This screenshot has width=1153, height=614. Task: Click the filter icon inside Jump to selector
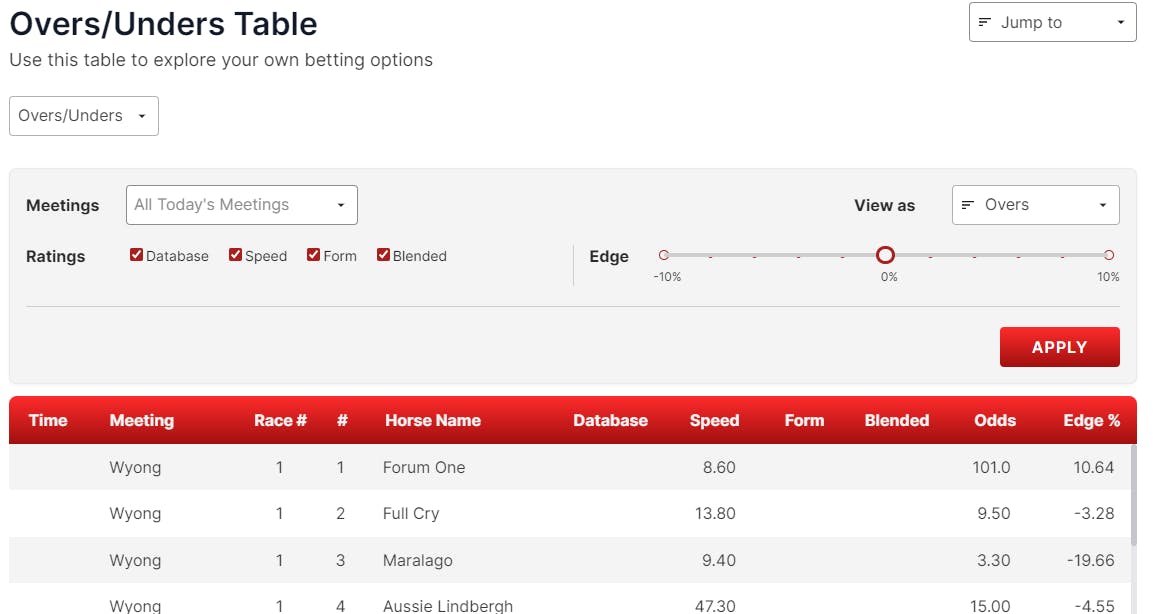986,22
